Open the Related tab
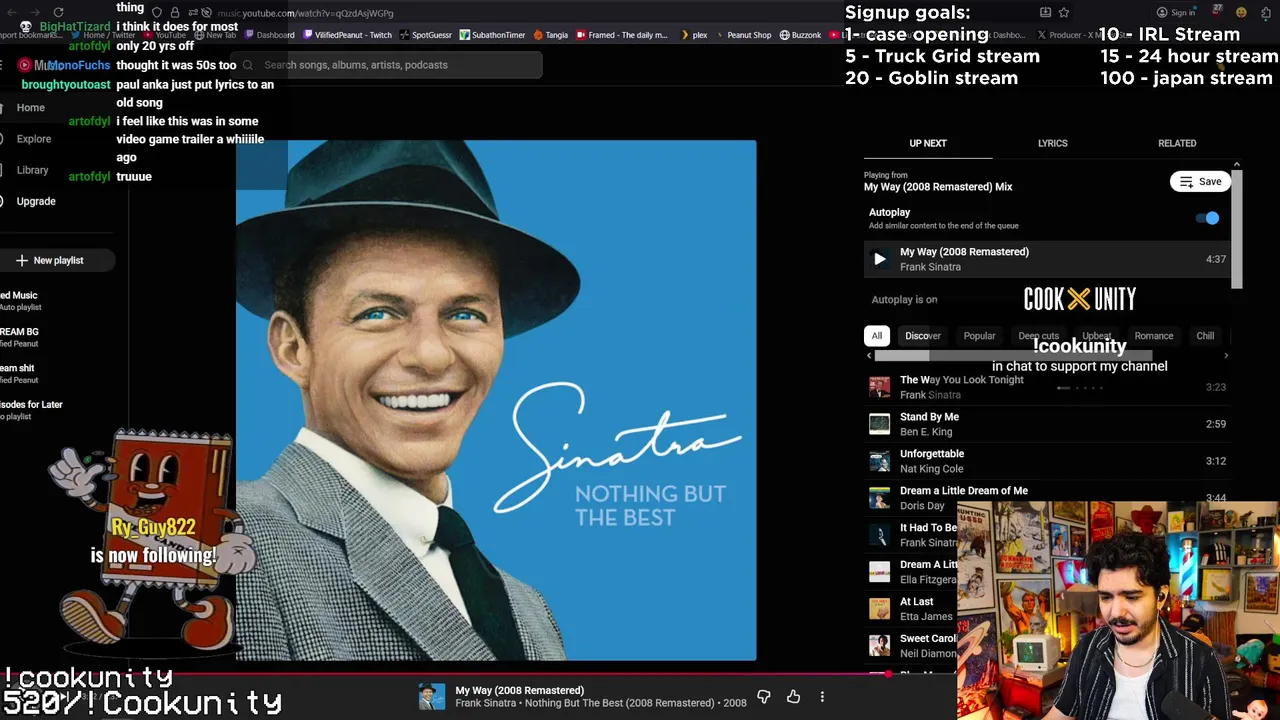Screen dimensions: 1280x720 pos(1176,143)
